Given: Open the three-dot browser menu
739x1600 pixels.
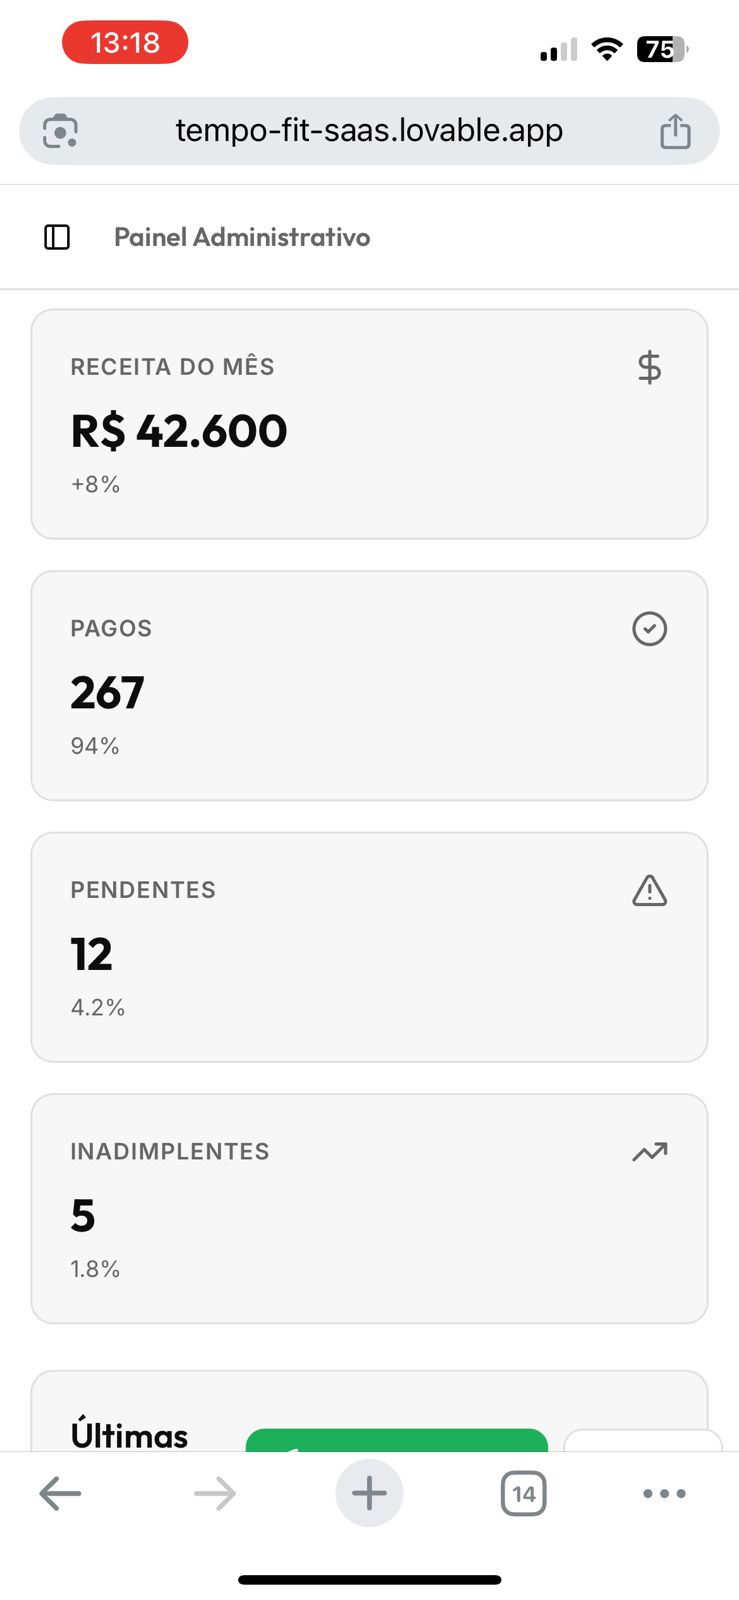Looking at the screenshot, I should [x=664, y=1494].
